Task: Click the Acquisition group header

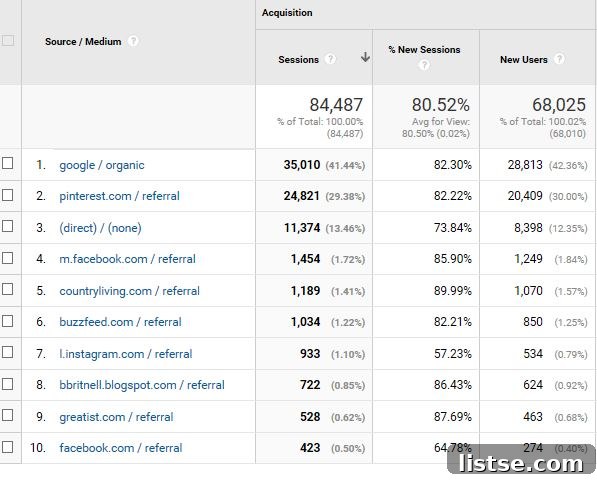Action: 287,13
